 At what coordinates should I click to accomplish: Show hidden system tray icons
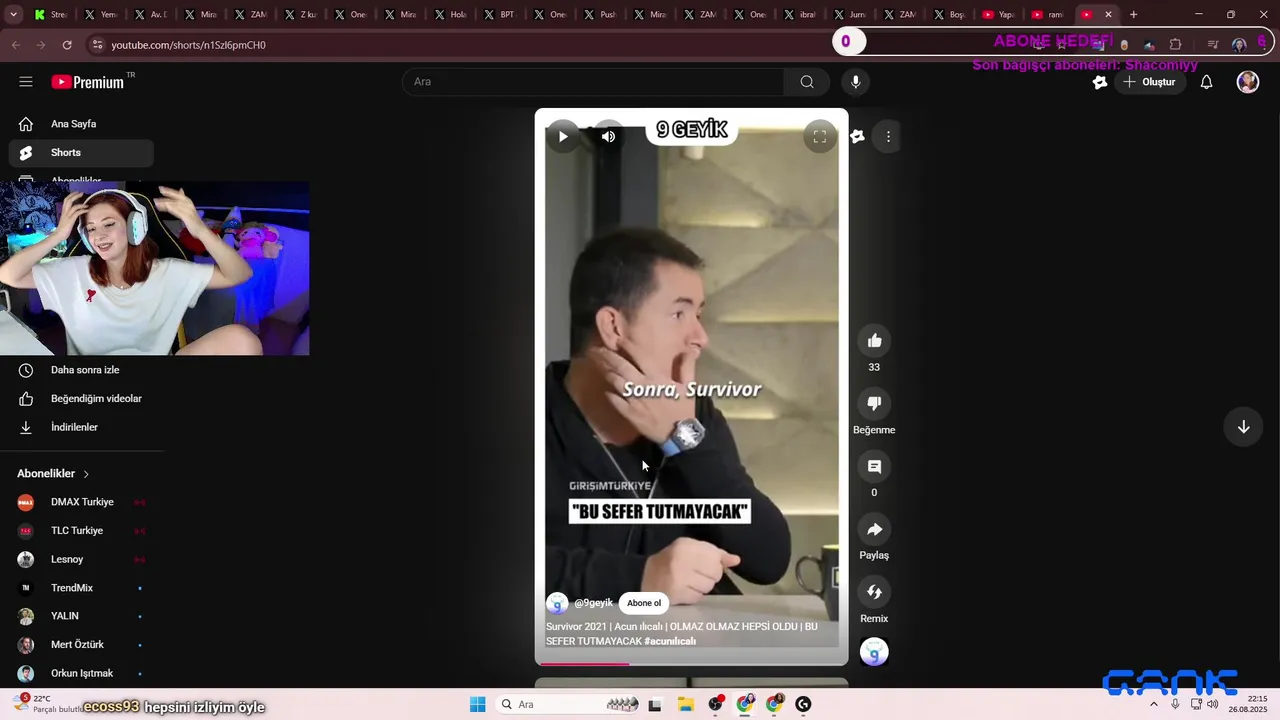coord(1154,704)
